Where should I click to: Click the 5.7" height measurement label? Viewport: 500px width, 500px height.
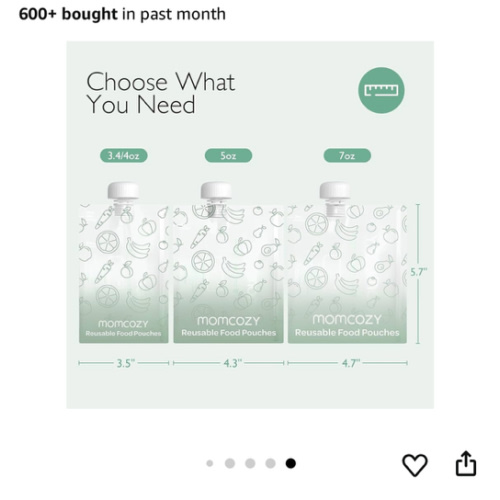[418, 272]
